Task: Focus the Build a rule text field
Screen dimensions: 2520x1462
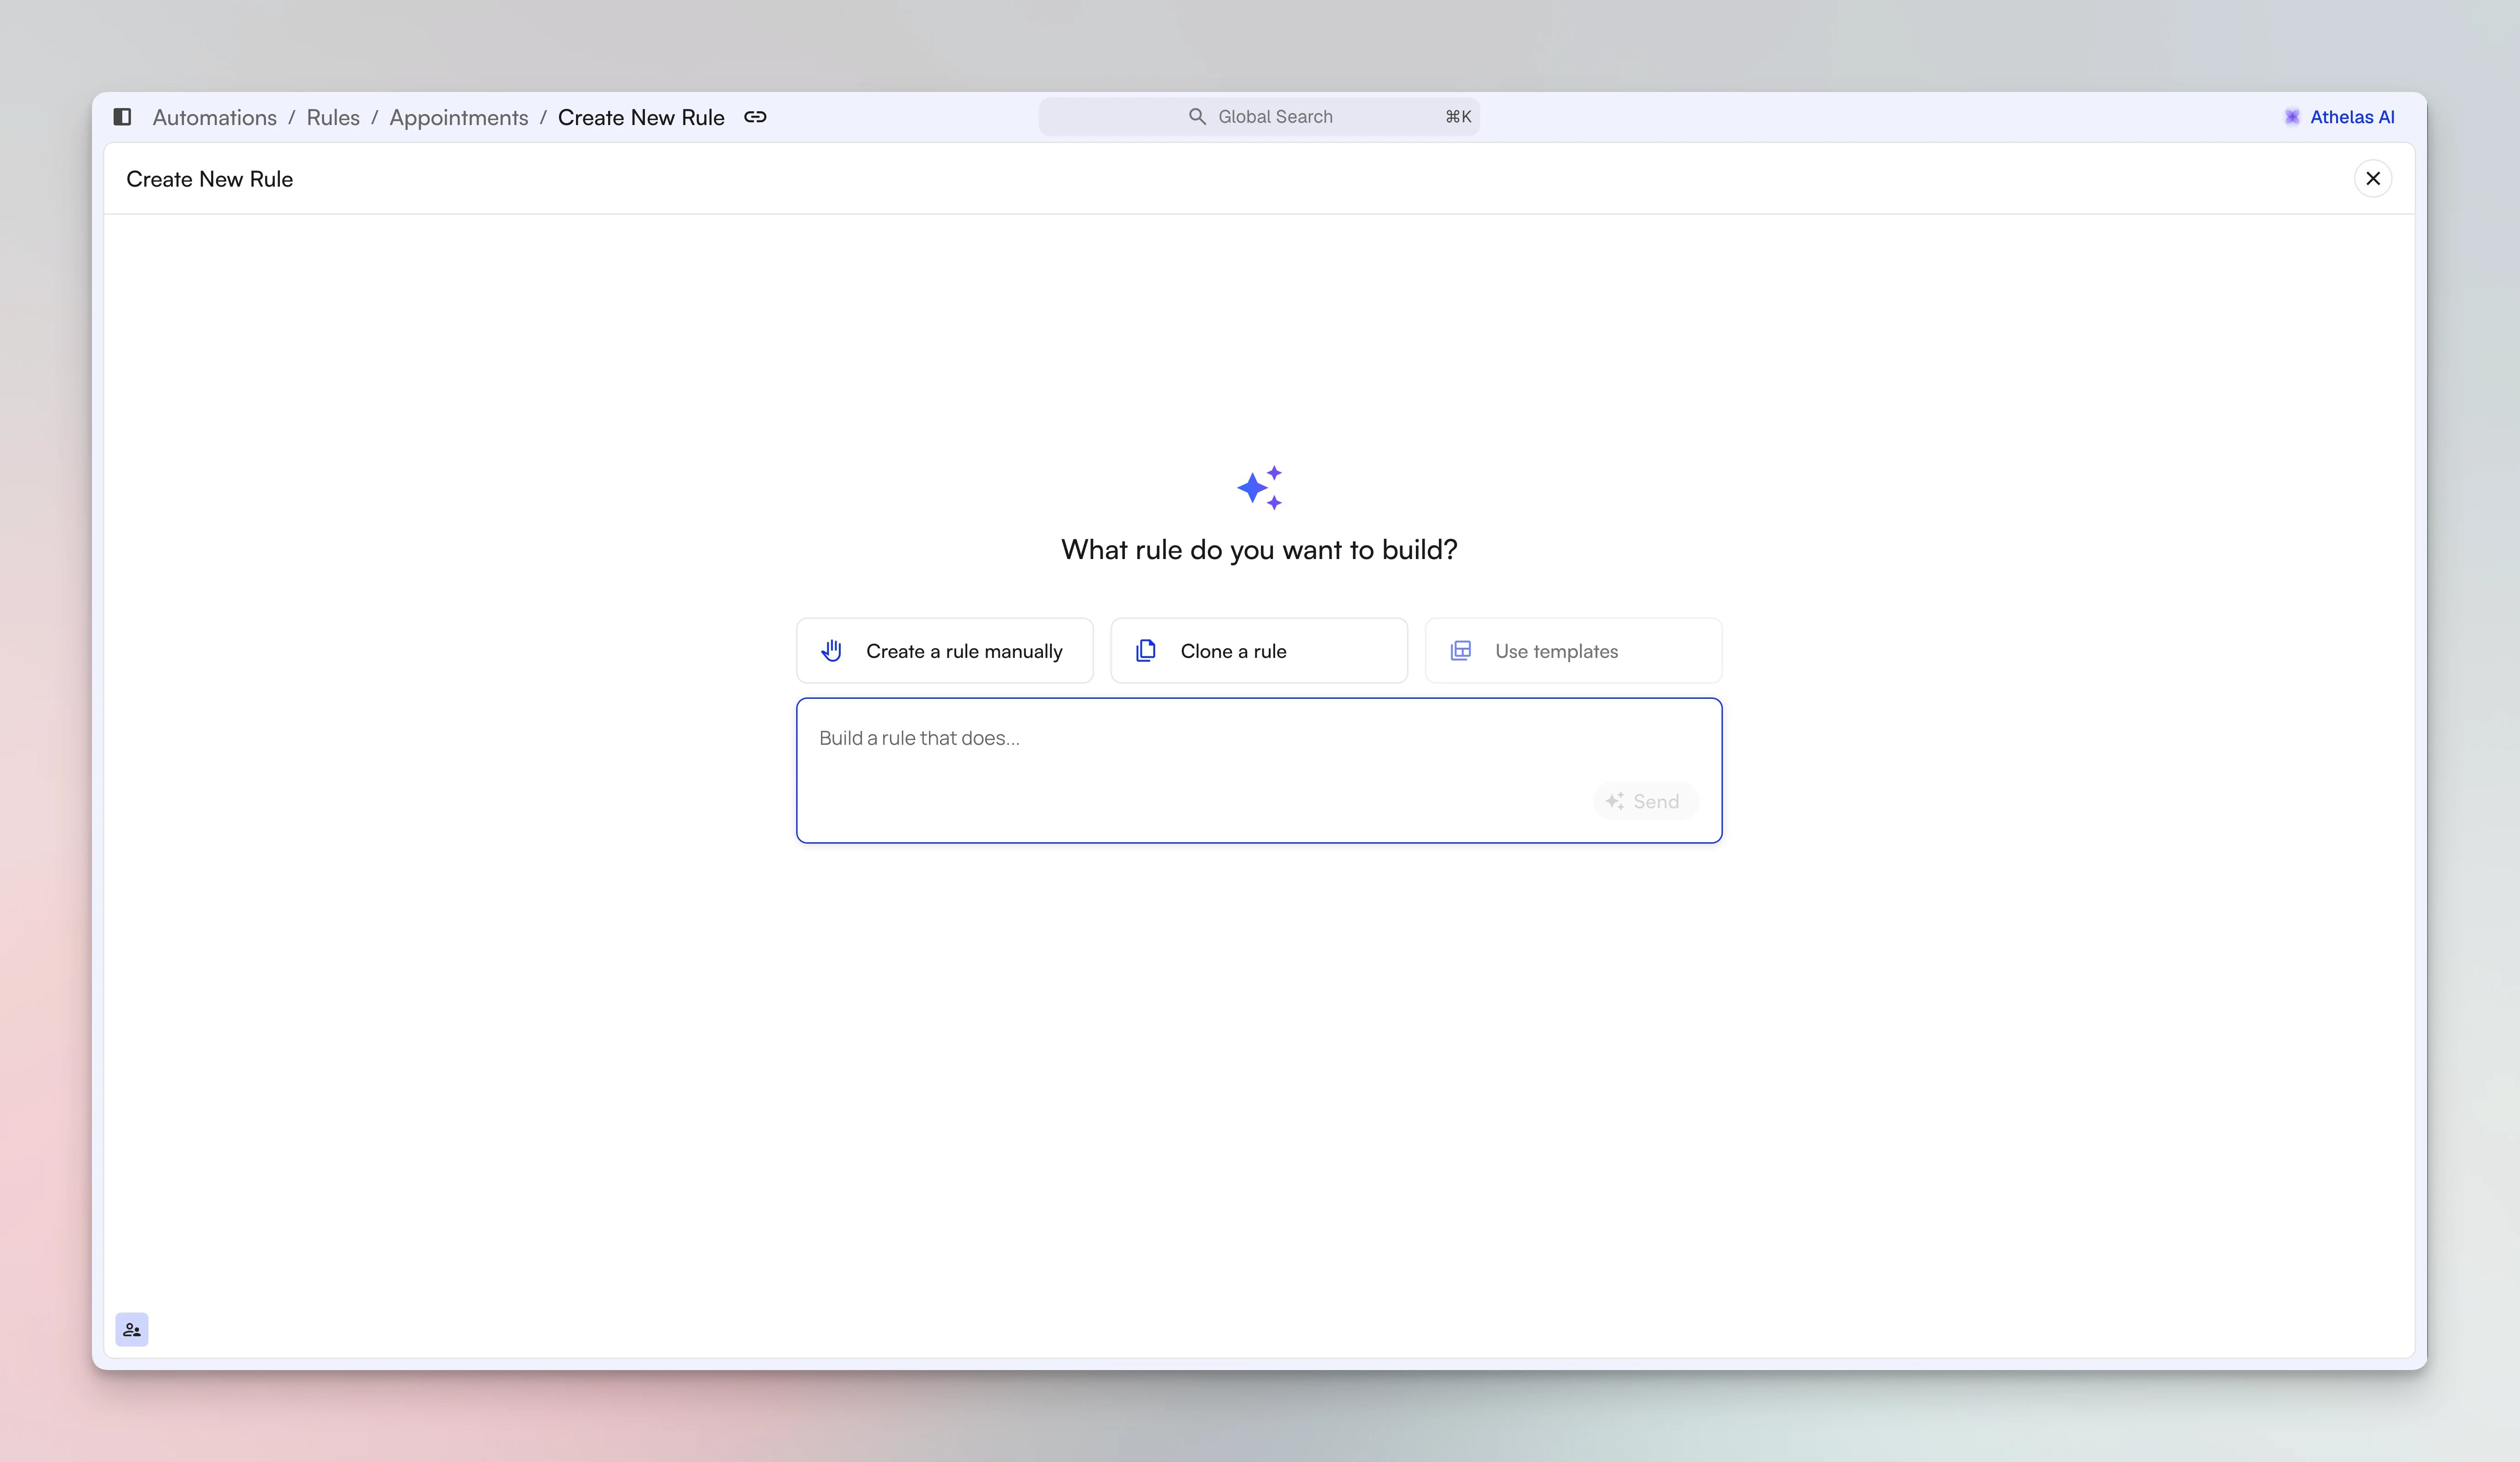Action: point(1259,770)
